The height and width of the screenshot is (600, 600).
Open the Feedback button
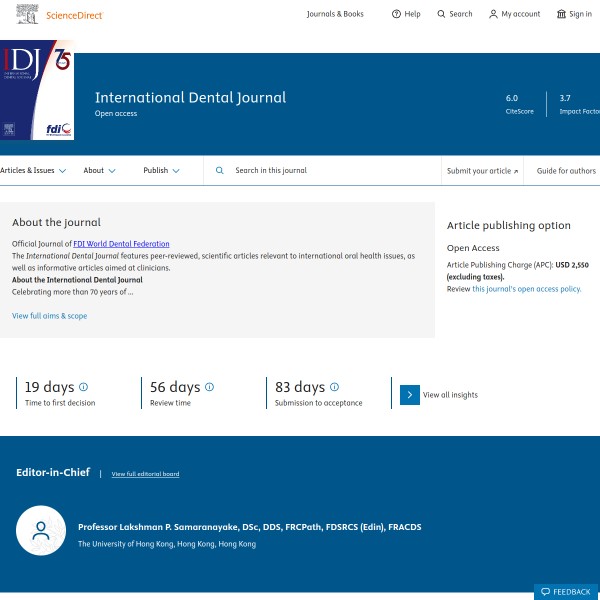(x=566, y=592)
